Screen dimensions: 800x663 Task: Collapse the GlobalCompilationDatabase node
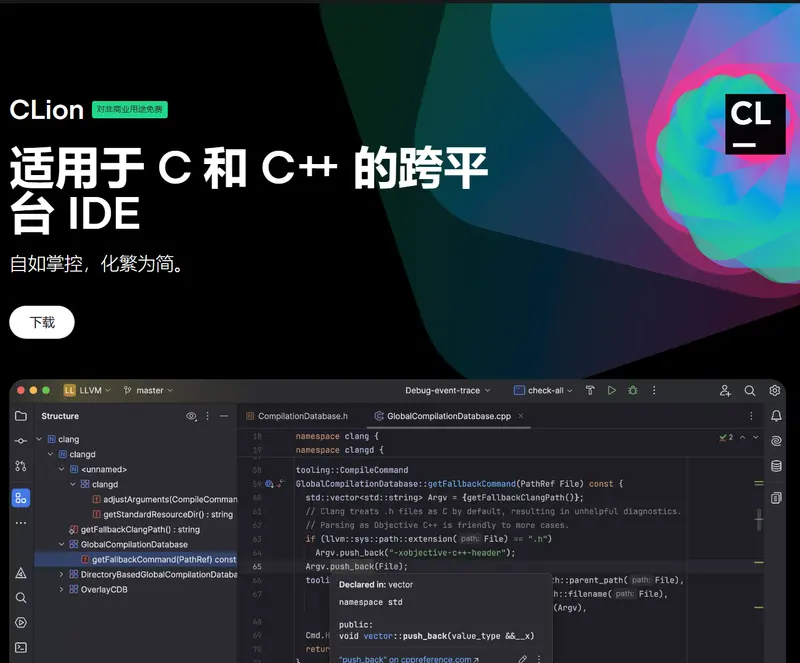click(x=62, y=544)
